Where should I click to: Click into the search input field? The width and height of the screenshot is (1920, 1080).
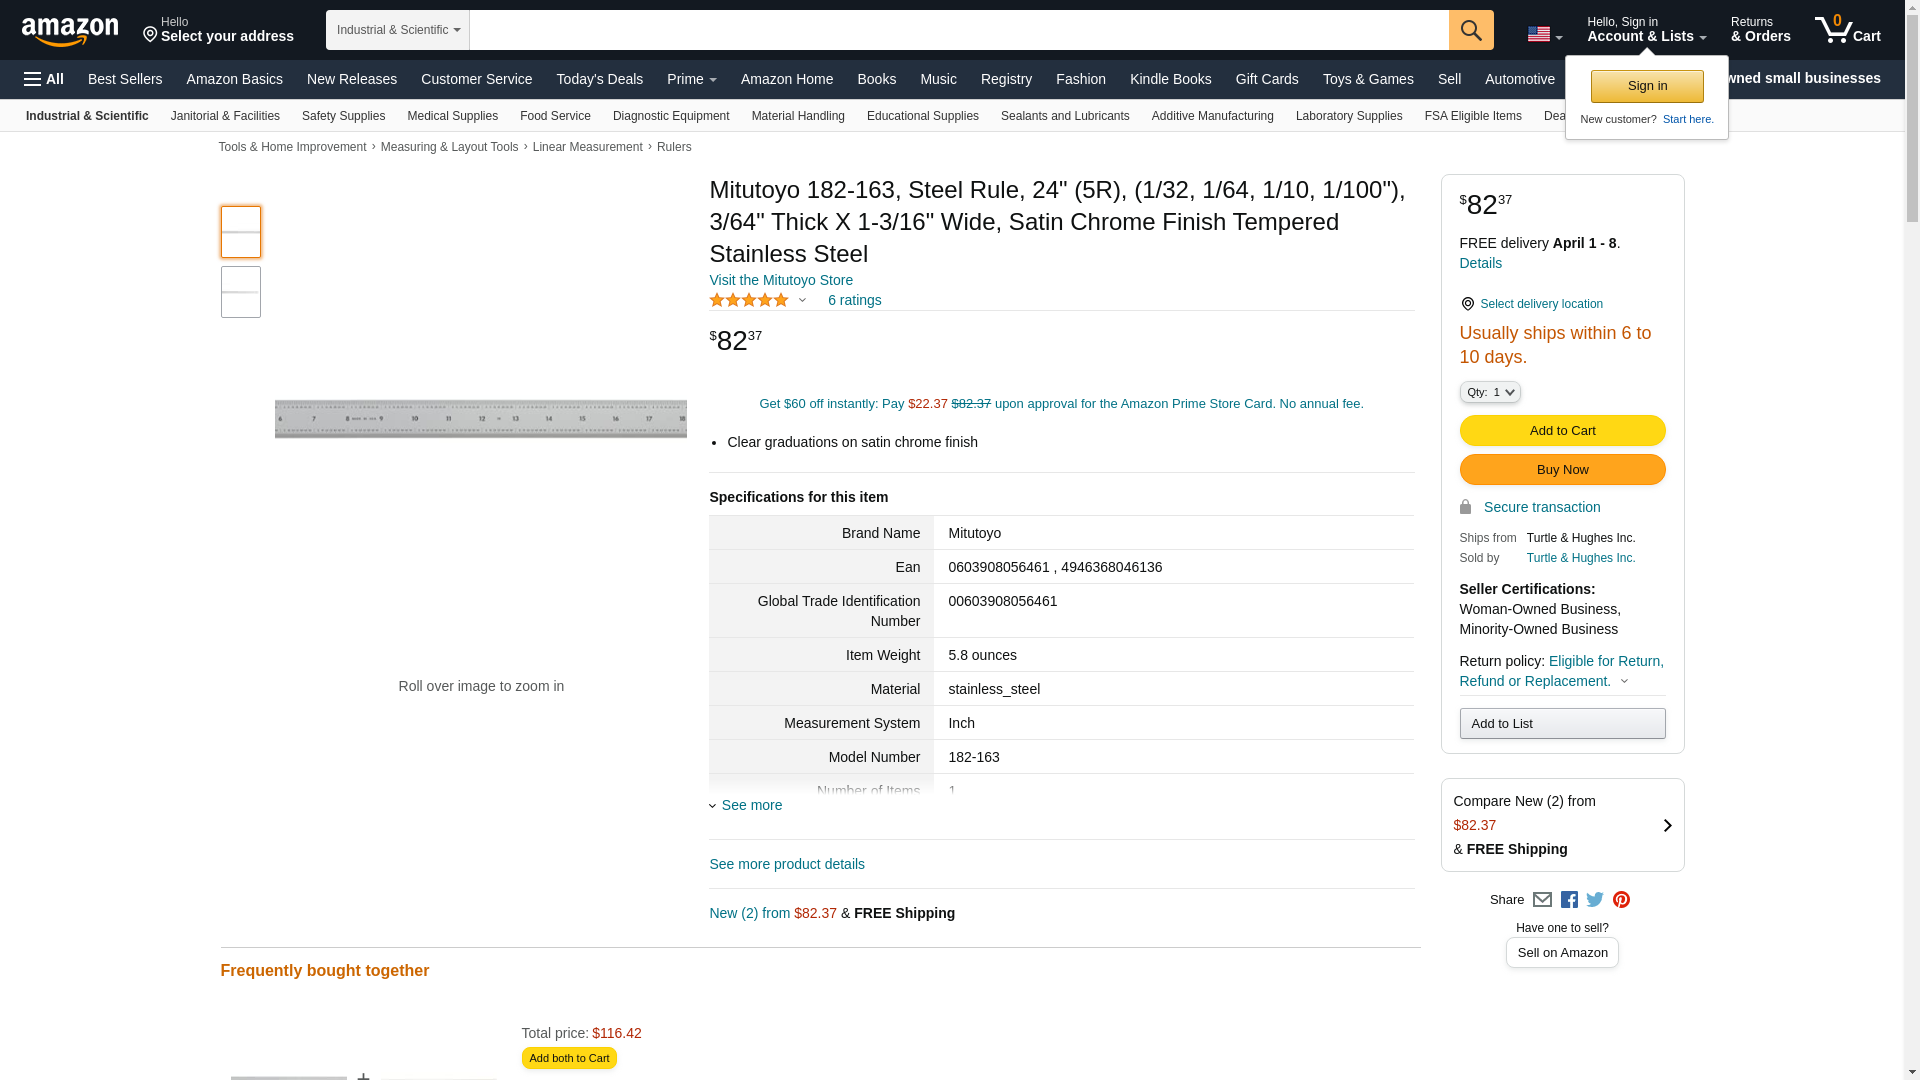(958, 30)
